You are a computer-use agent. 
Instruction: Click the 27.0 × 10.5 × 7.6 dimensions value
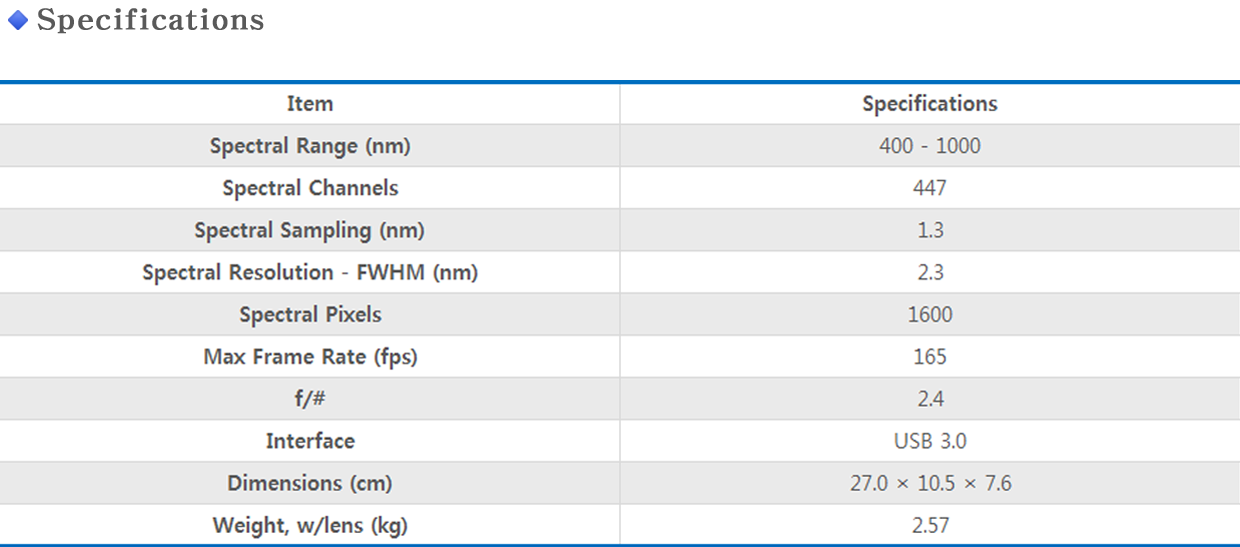(930, 483)
